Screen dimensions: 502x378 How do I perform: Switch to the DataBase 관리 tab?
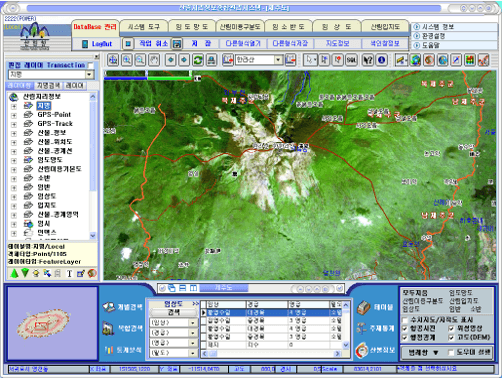click(x=95, y=27)
